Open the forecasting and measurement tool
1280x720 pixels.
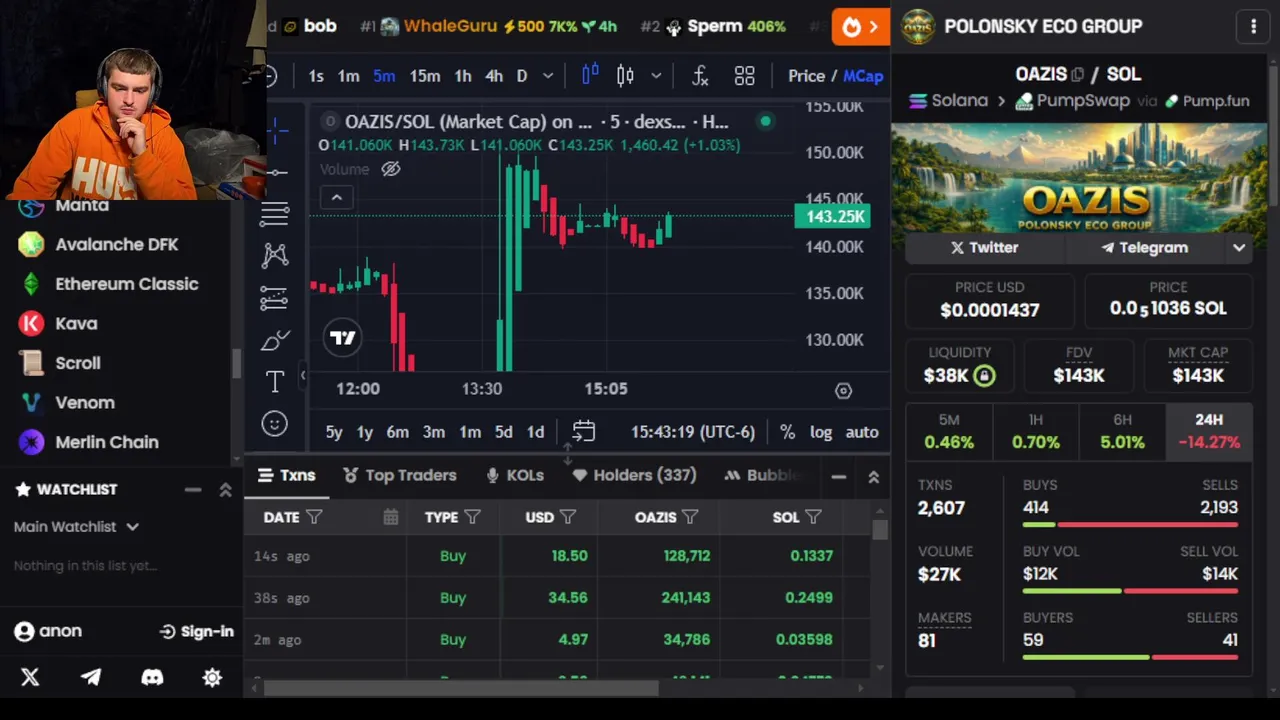click(x=275, y=298)
